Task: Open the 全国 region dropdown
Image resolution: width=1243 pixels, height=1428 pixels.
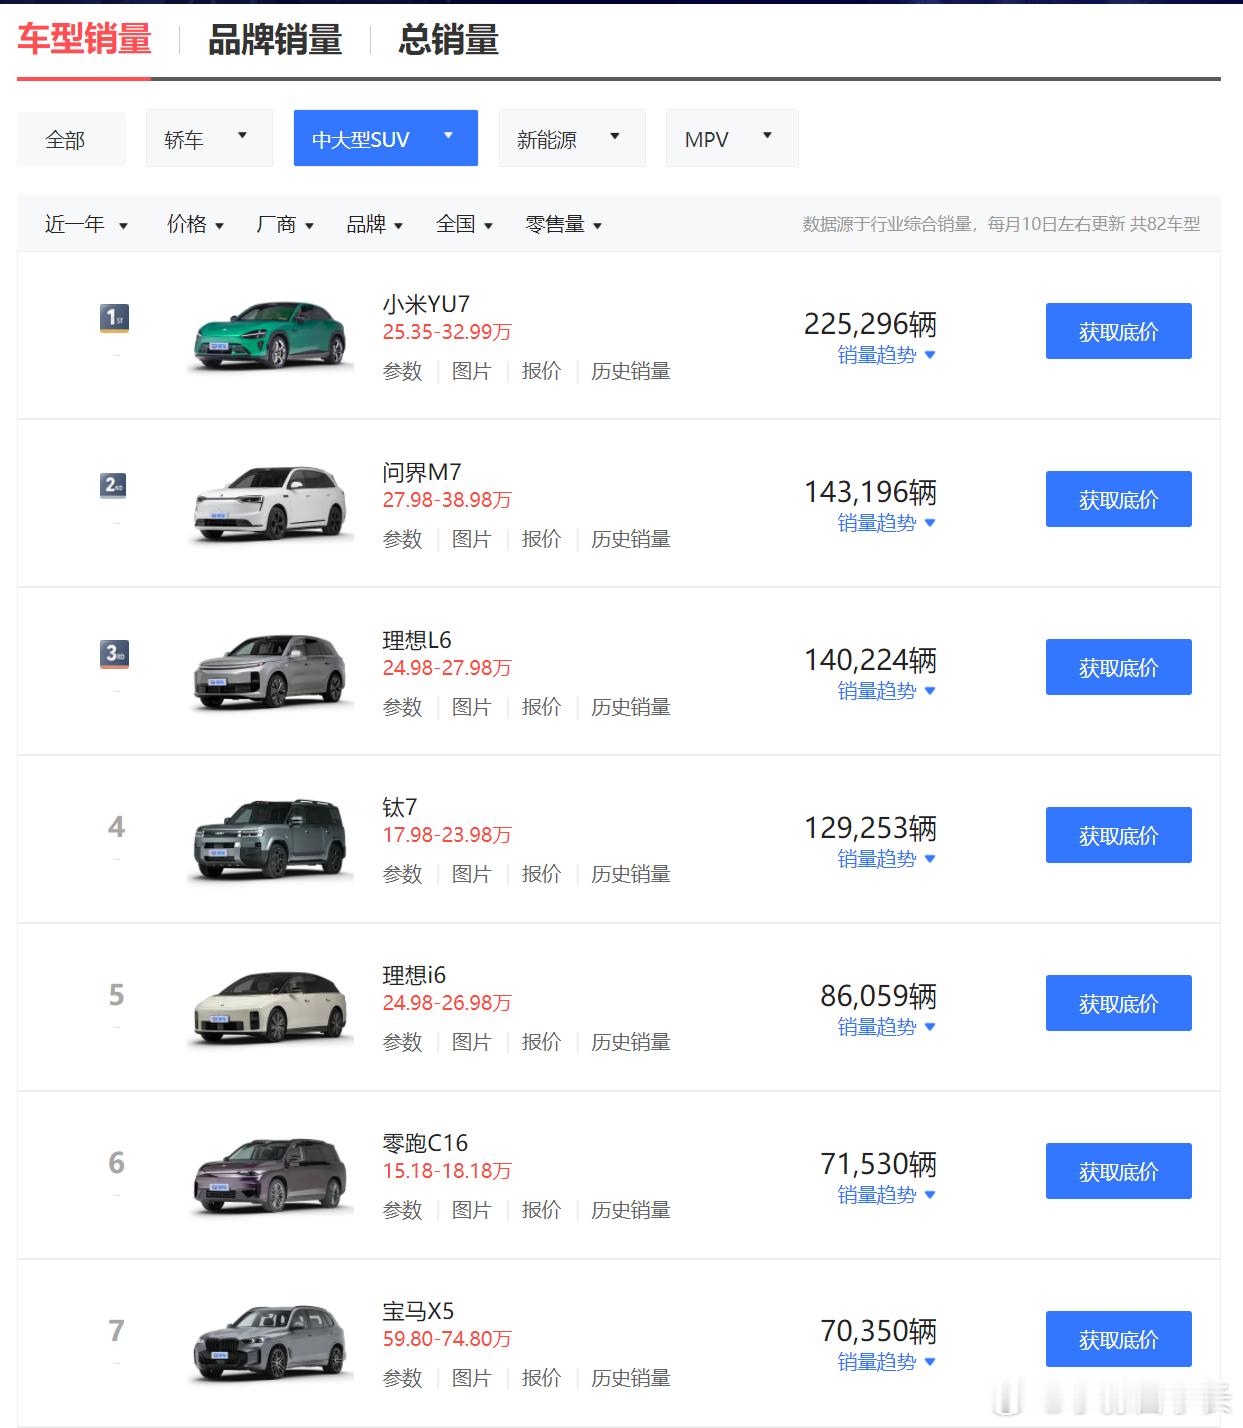Action: (465, 224)
